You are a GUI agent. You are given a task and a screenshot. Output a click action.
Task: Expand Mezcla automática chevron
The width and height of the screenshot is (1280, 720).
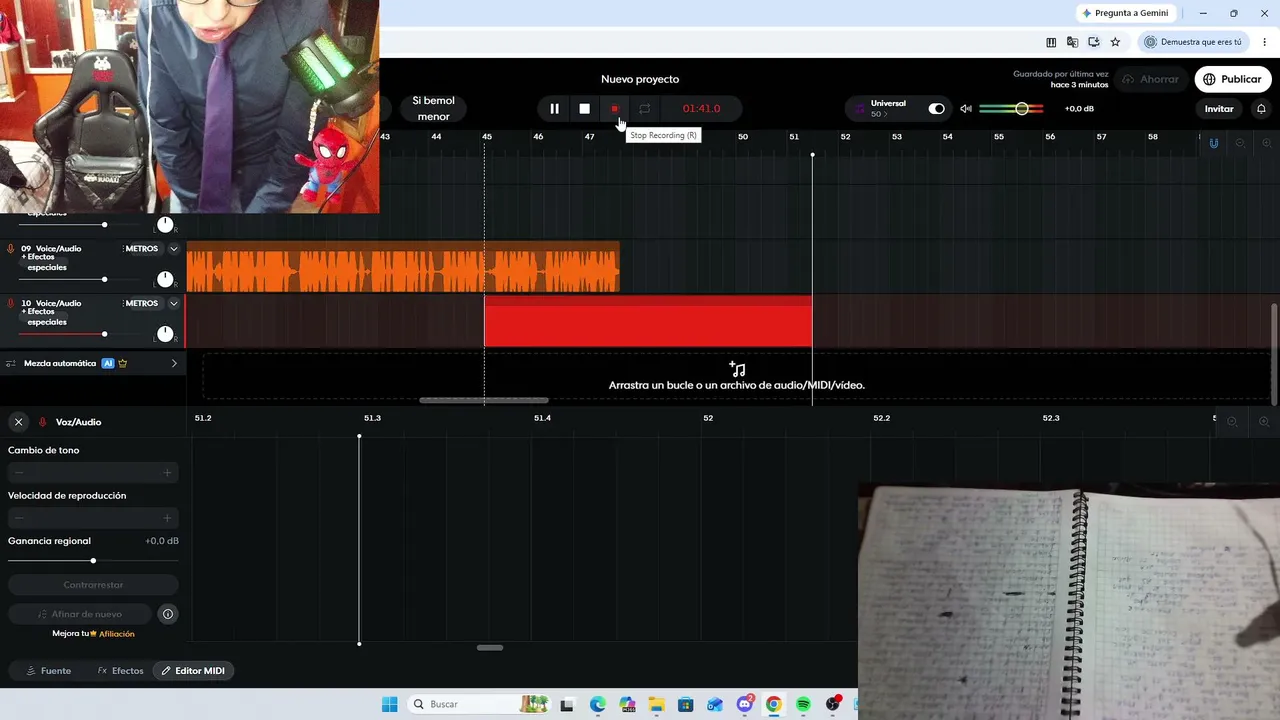(174, 364)
